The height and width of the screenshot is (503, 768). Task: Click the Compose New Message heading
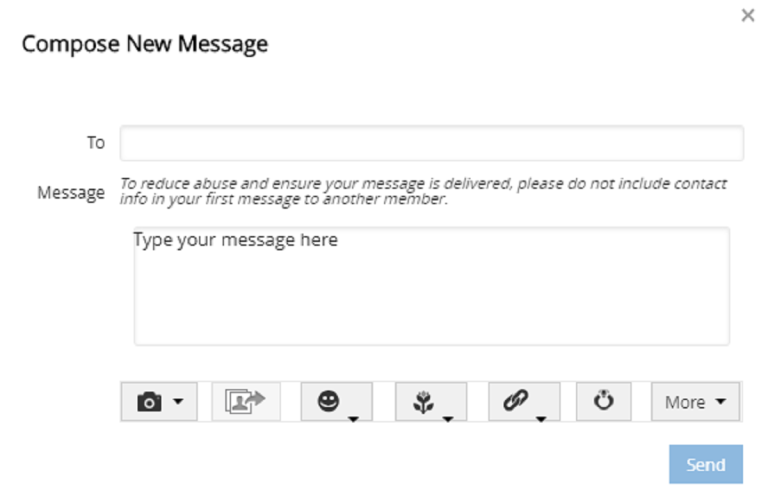[145, 44]
